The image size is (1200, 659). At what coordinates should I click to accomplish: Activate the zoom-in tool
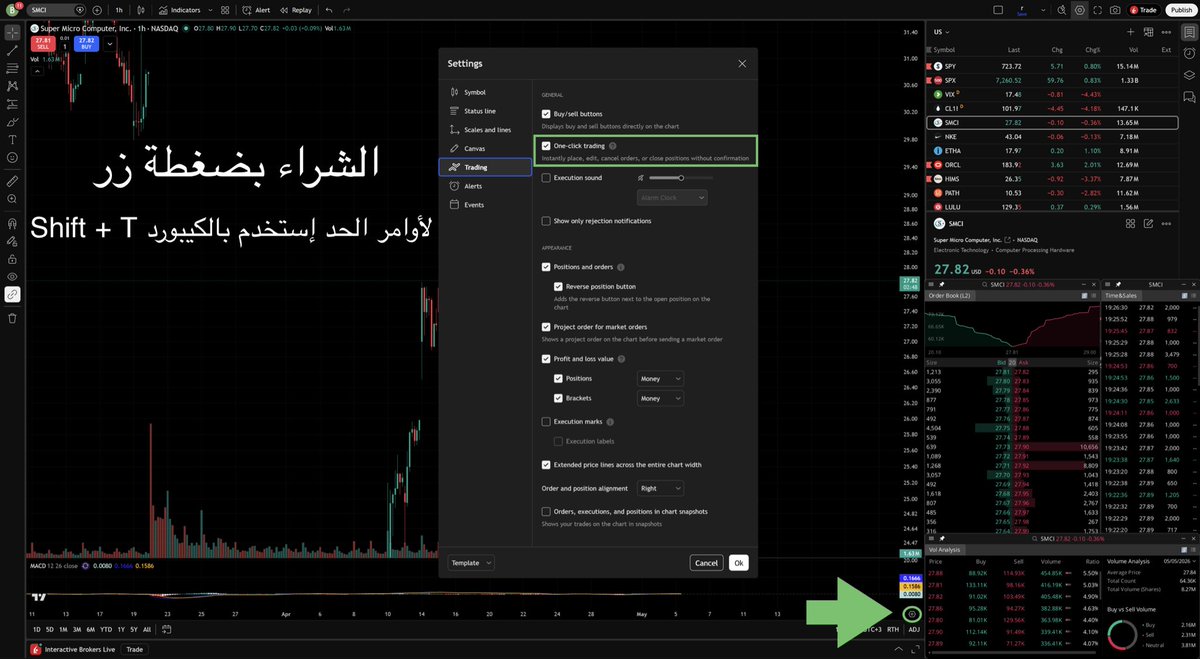pyautogui.click(x=12, y=200)
